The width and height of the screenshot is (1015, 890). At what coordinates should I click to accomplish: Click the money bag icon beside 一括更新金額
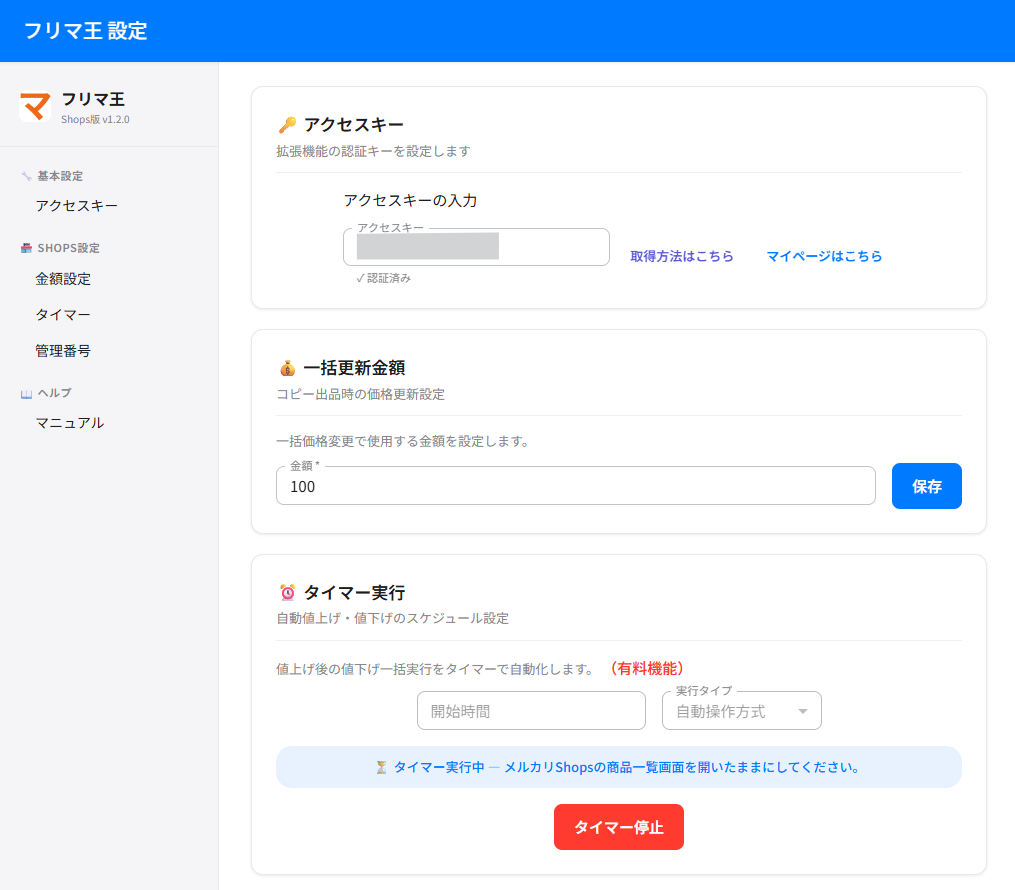coord(287,368)
